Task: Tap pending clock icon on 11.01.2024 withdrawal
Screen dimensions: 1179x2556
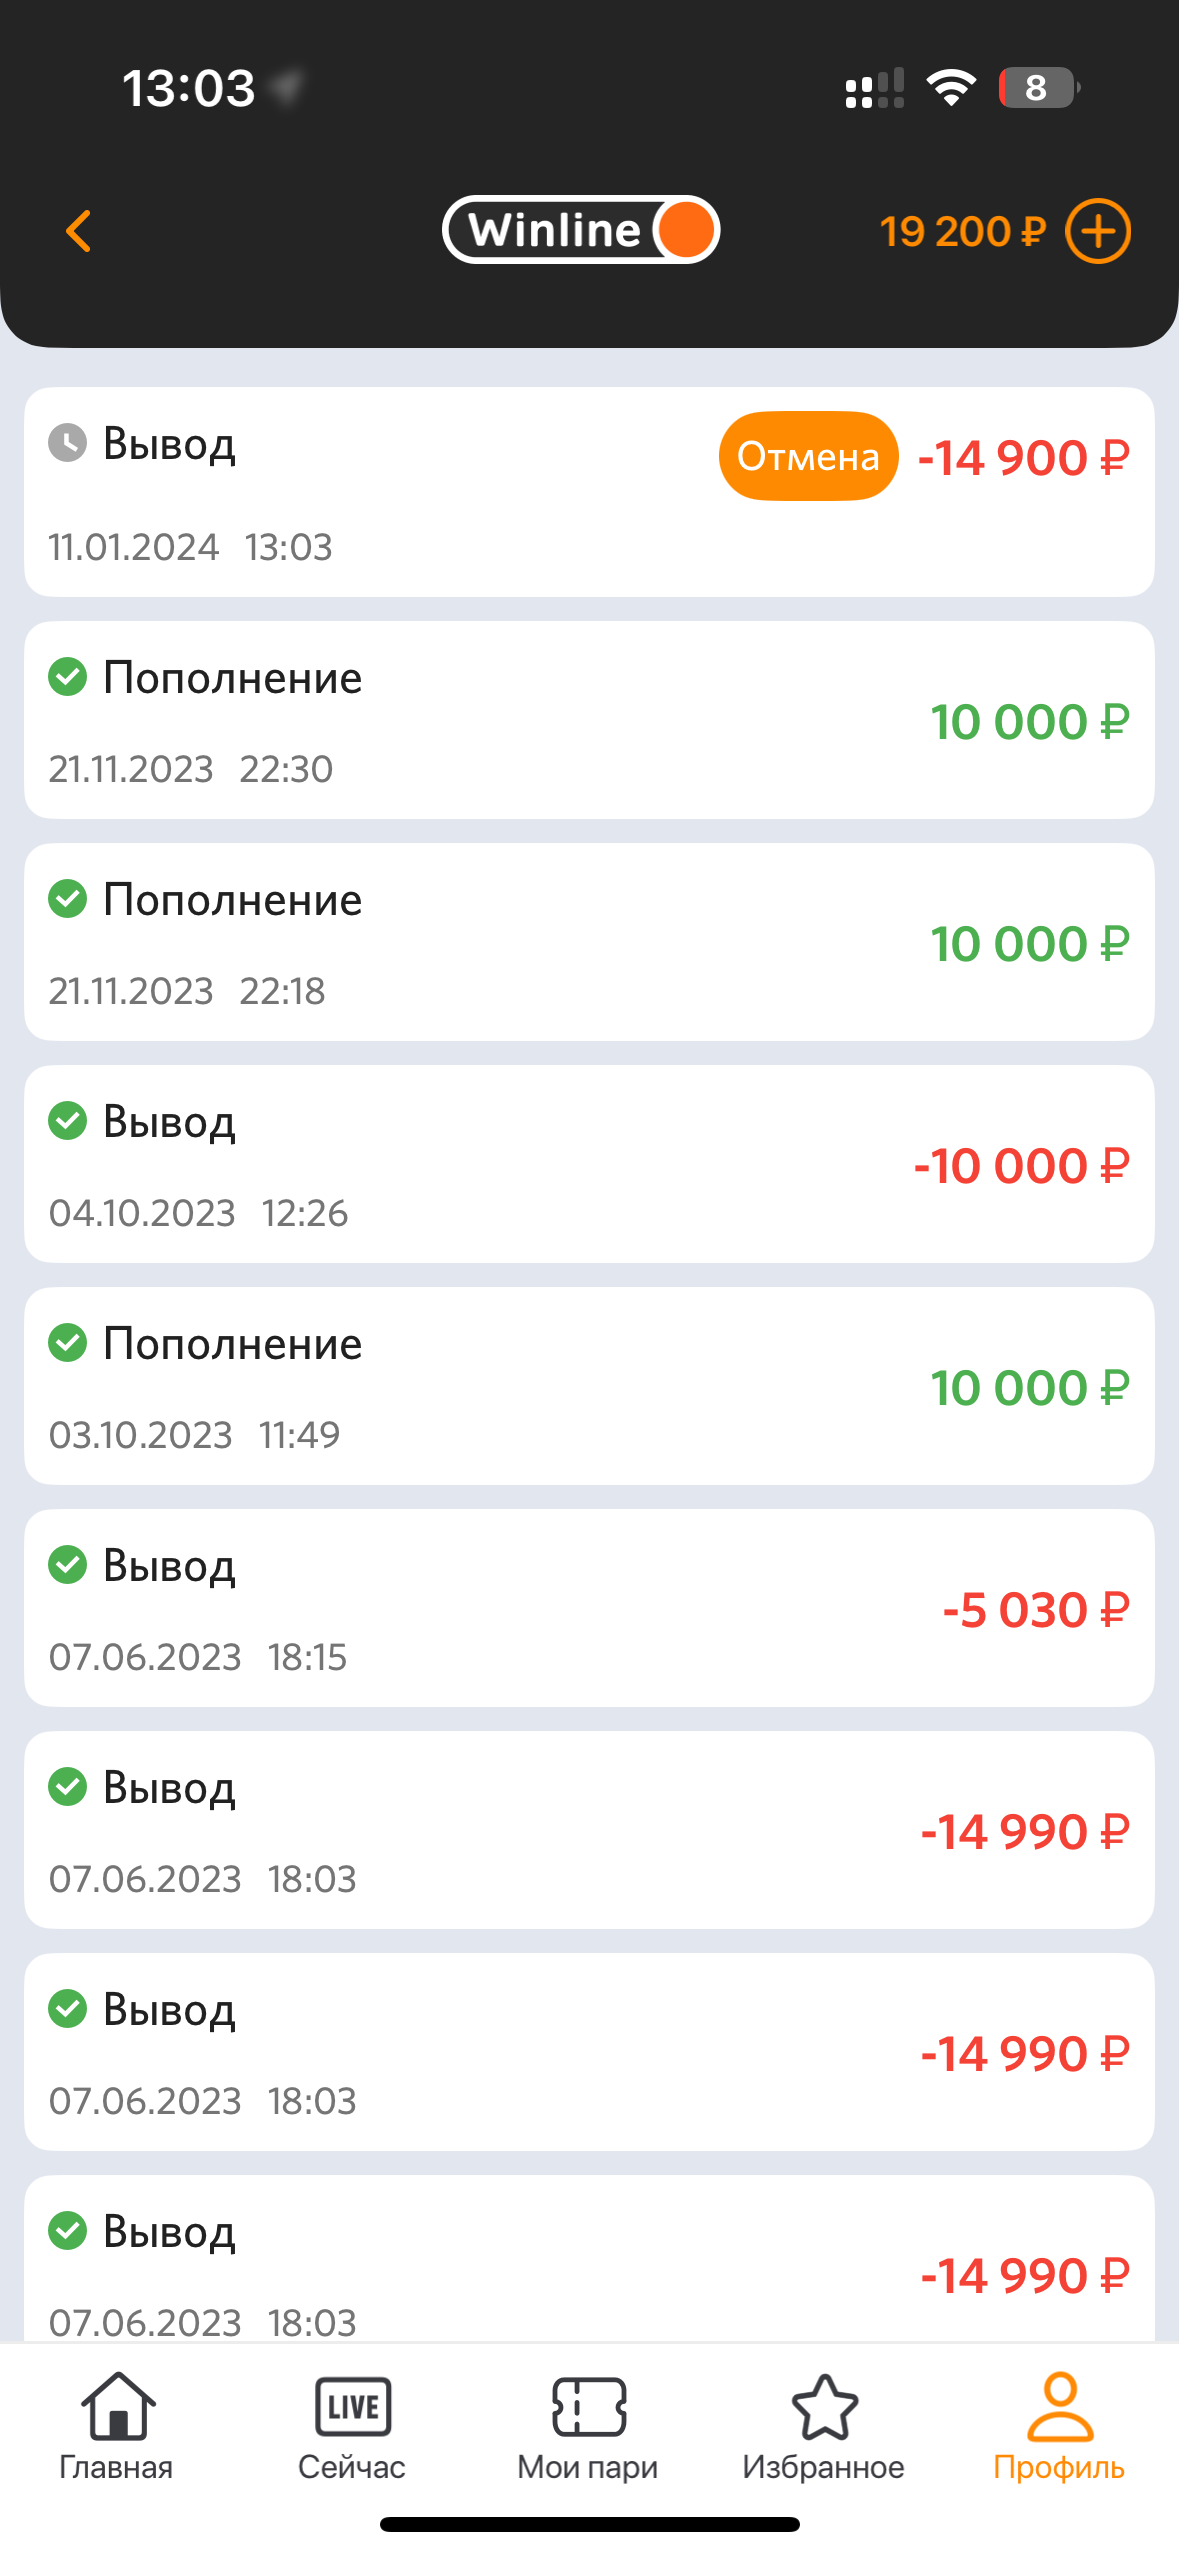Action: [68, 443]
